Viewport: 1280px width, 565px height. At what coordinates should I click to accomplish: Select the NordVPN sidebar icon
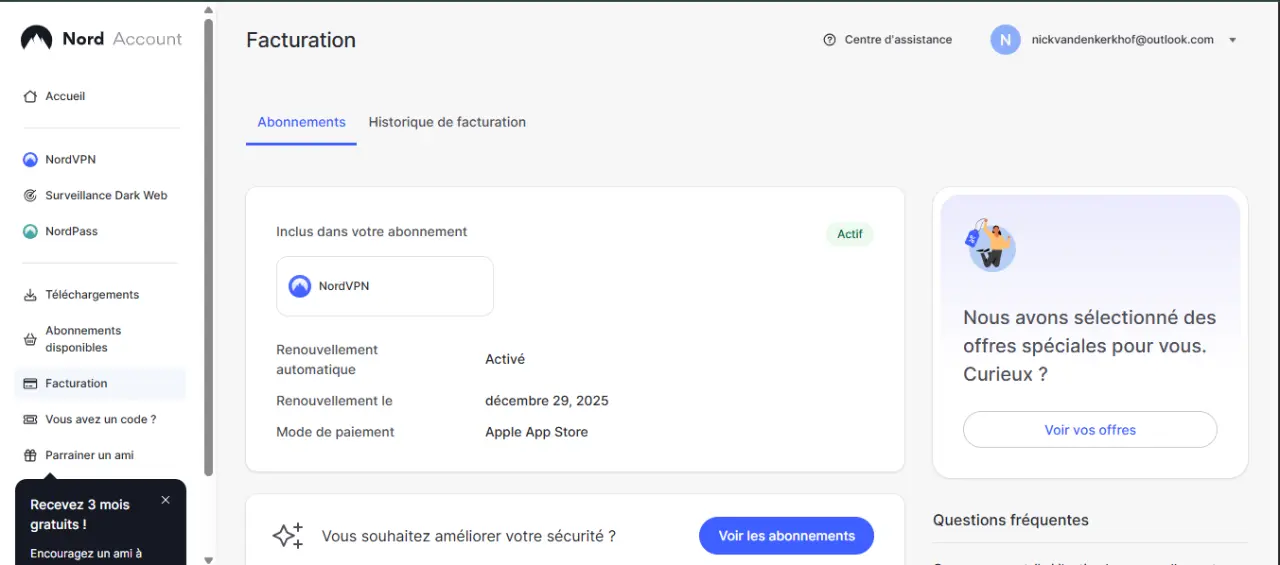pos(30,160)
